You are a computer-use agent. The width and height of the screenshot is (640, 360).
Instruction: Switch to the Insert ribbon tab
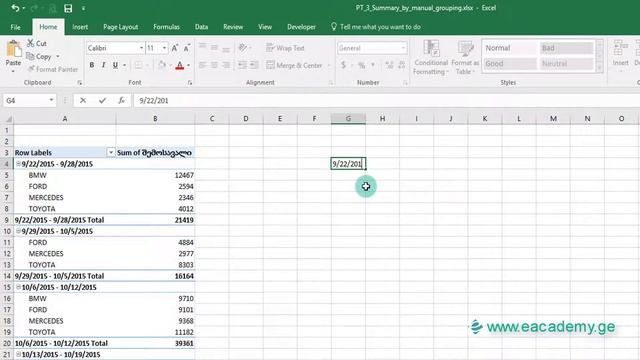(x=80, y=27)
